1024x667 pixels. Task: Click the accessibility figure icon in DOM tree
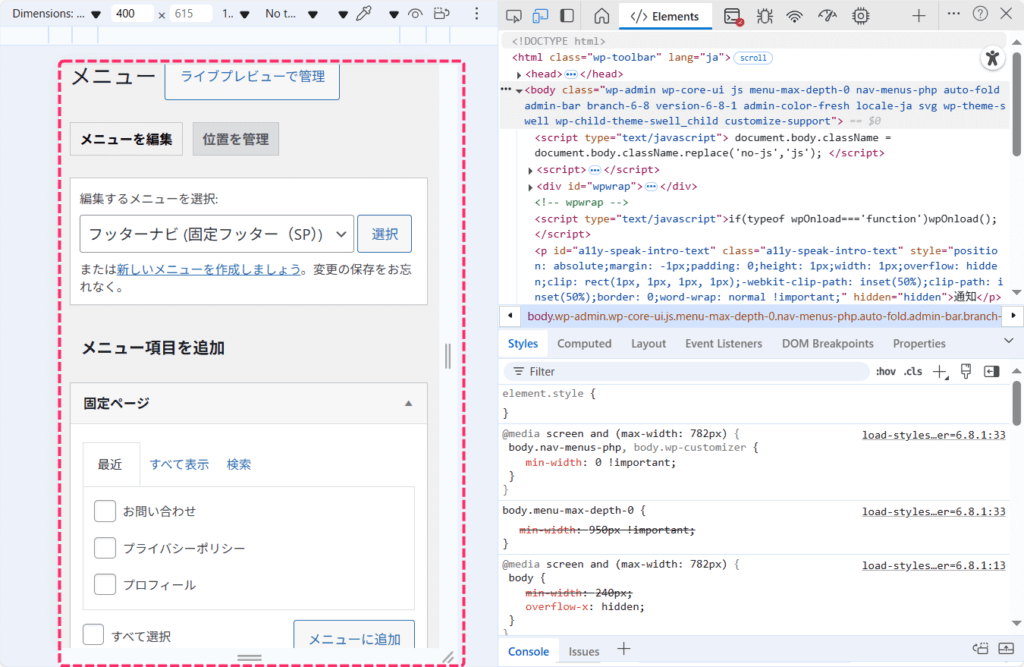tap(992, 58)
